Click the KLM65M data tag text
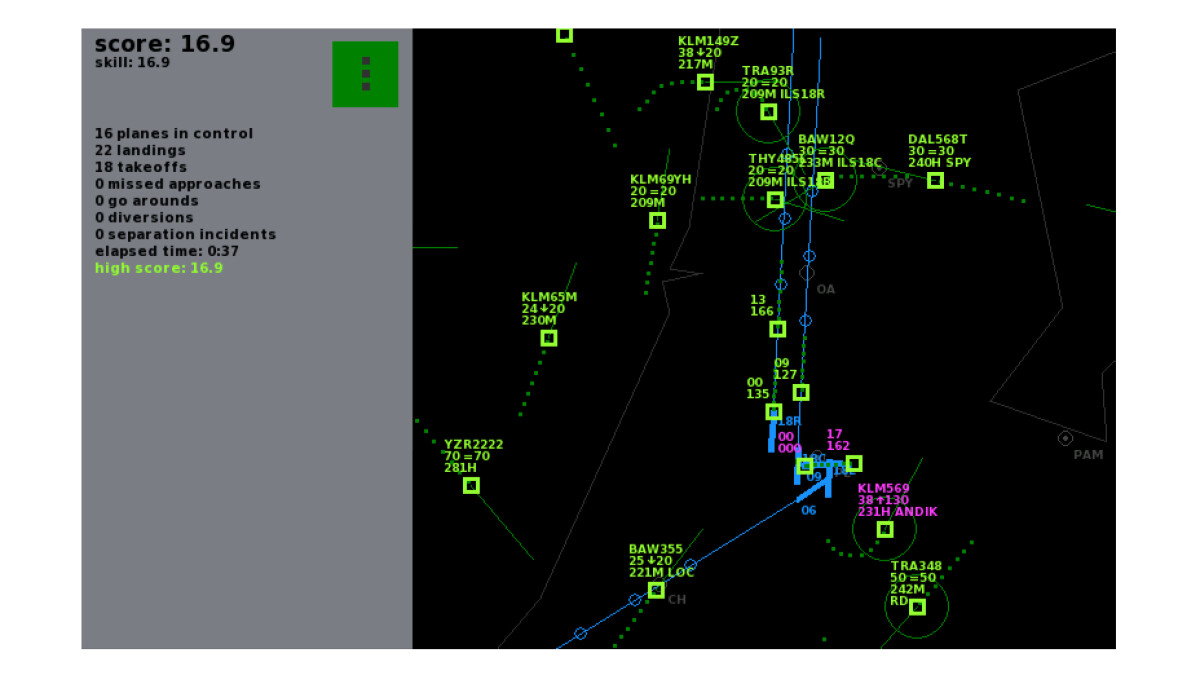The image size is (1200, 675). click(549, 309)
